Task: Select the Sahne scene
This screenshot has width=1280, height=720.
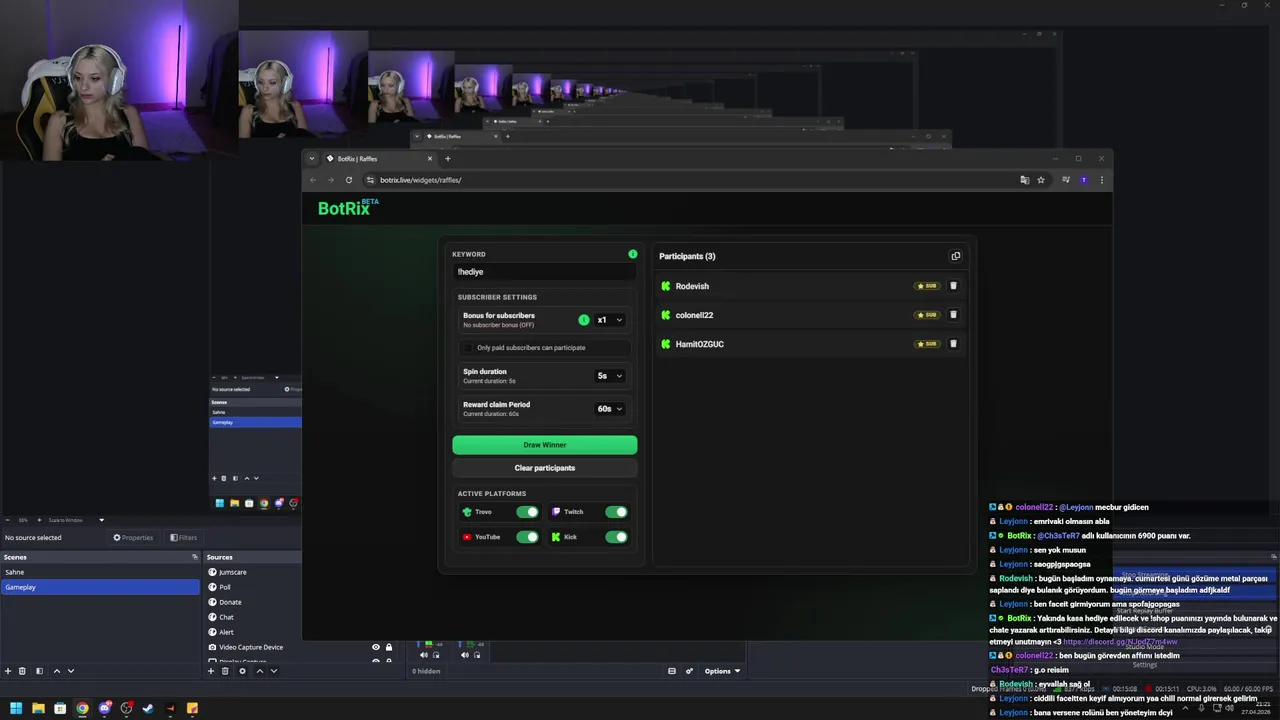Action: point(100,572)
